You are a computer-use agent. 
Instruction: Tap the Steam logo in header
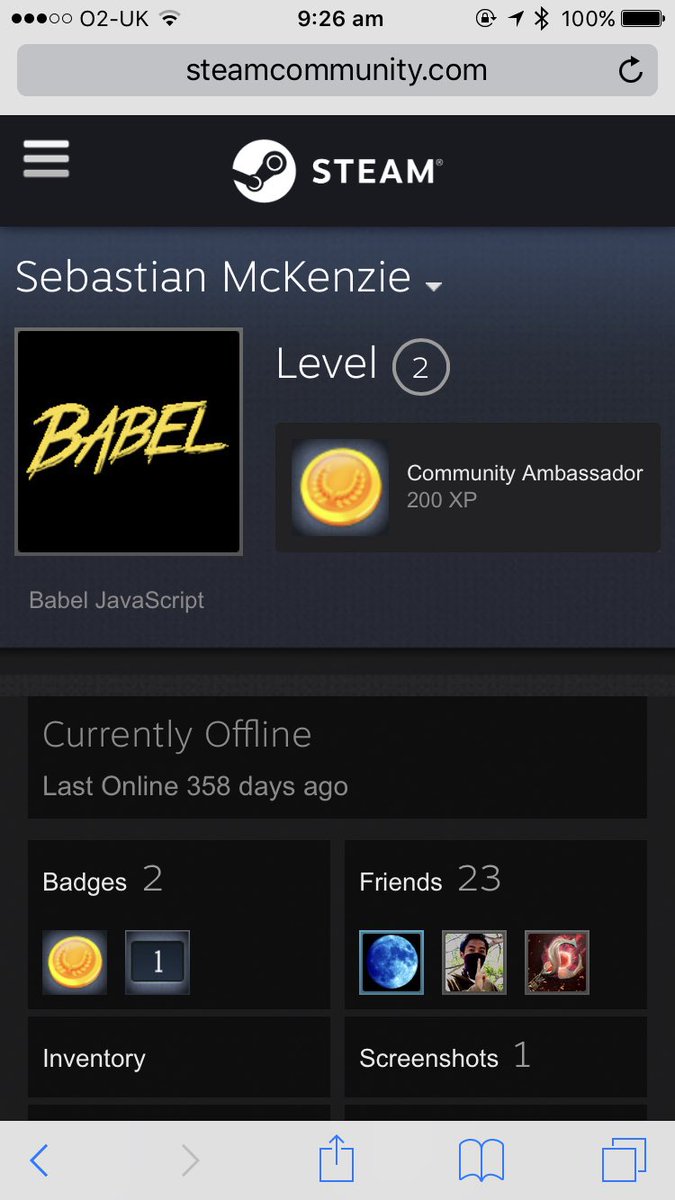pos(337,171)
